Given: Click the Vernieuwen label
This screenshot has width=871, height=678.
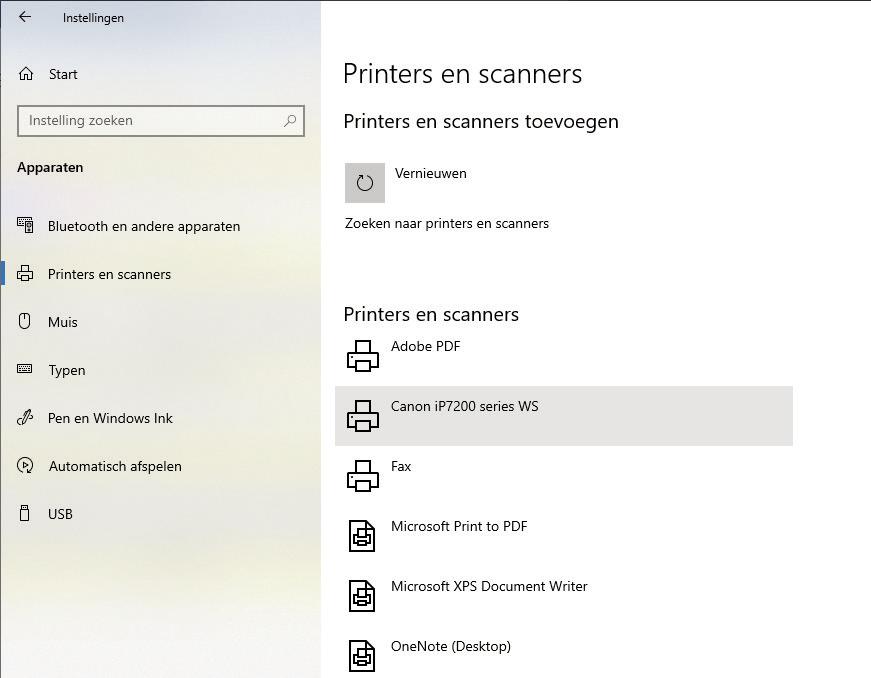Looking at the screenshot, I should click(431, 173).
